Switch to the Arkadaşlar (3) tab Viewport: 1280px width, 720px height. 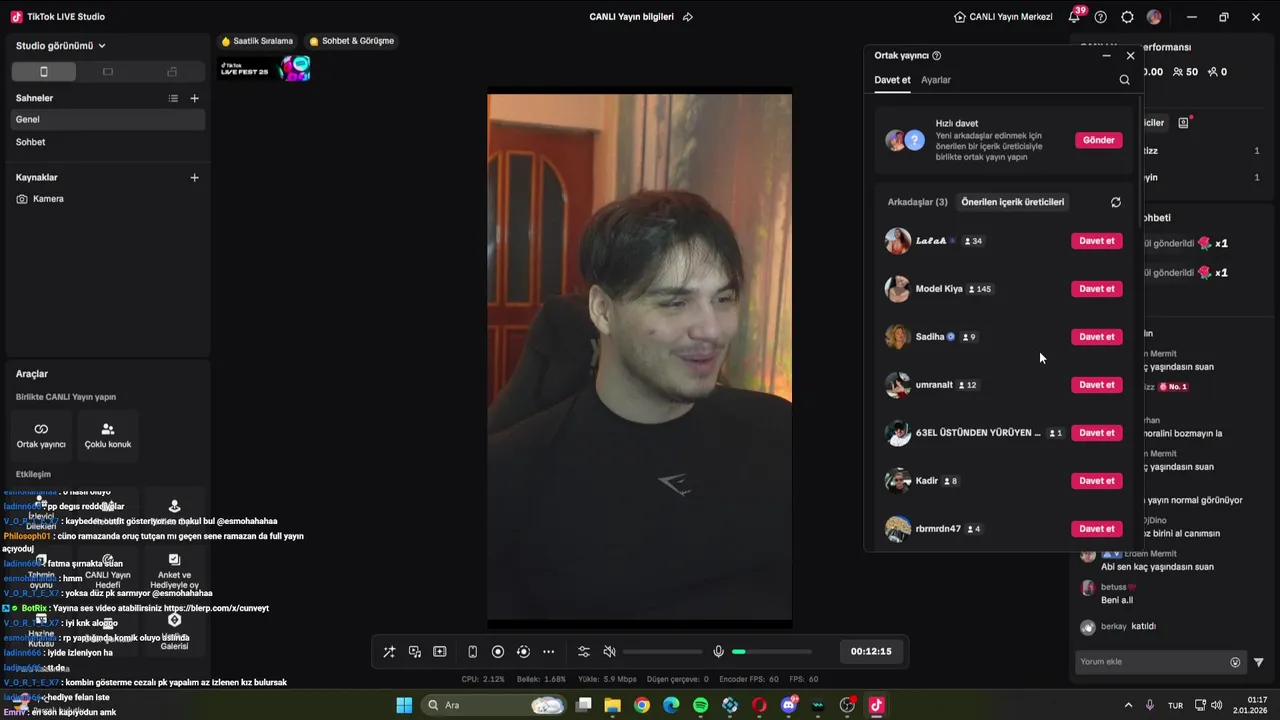pyautogui.click(x=917, y=202)
